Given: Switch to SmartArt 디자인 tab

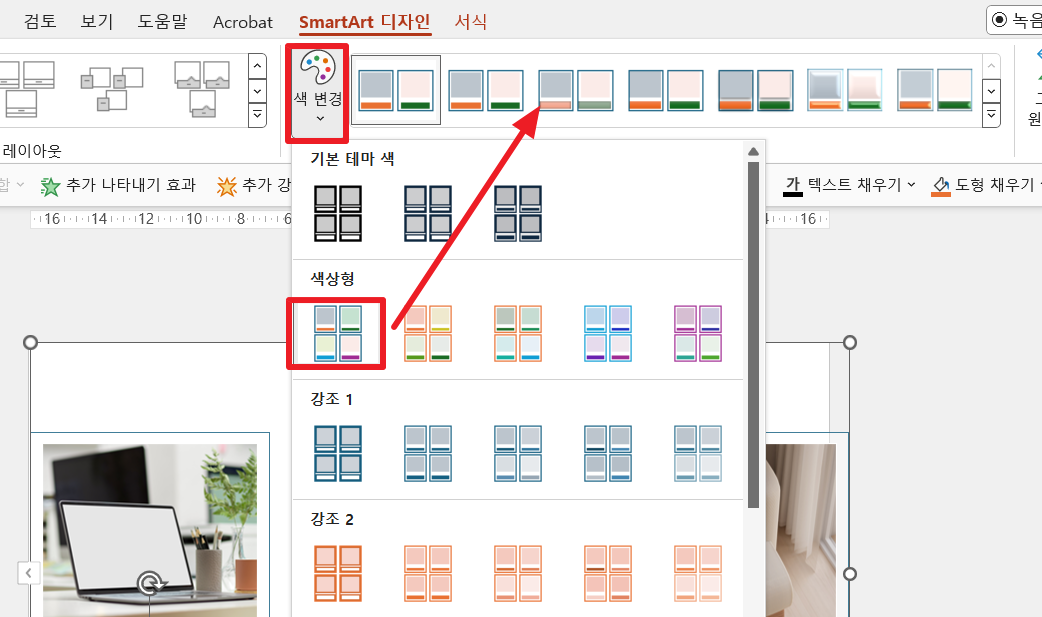Looking at the screenshot, I should [365, 22].
